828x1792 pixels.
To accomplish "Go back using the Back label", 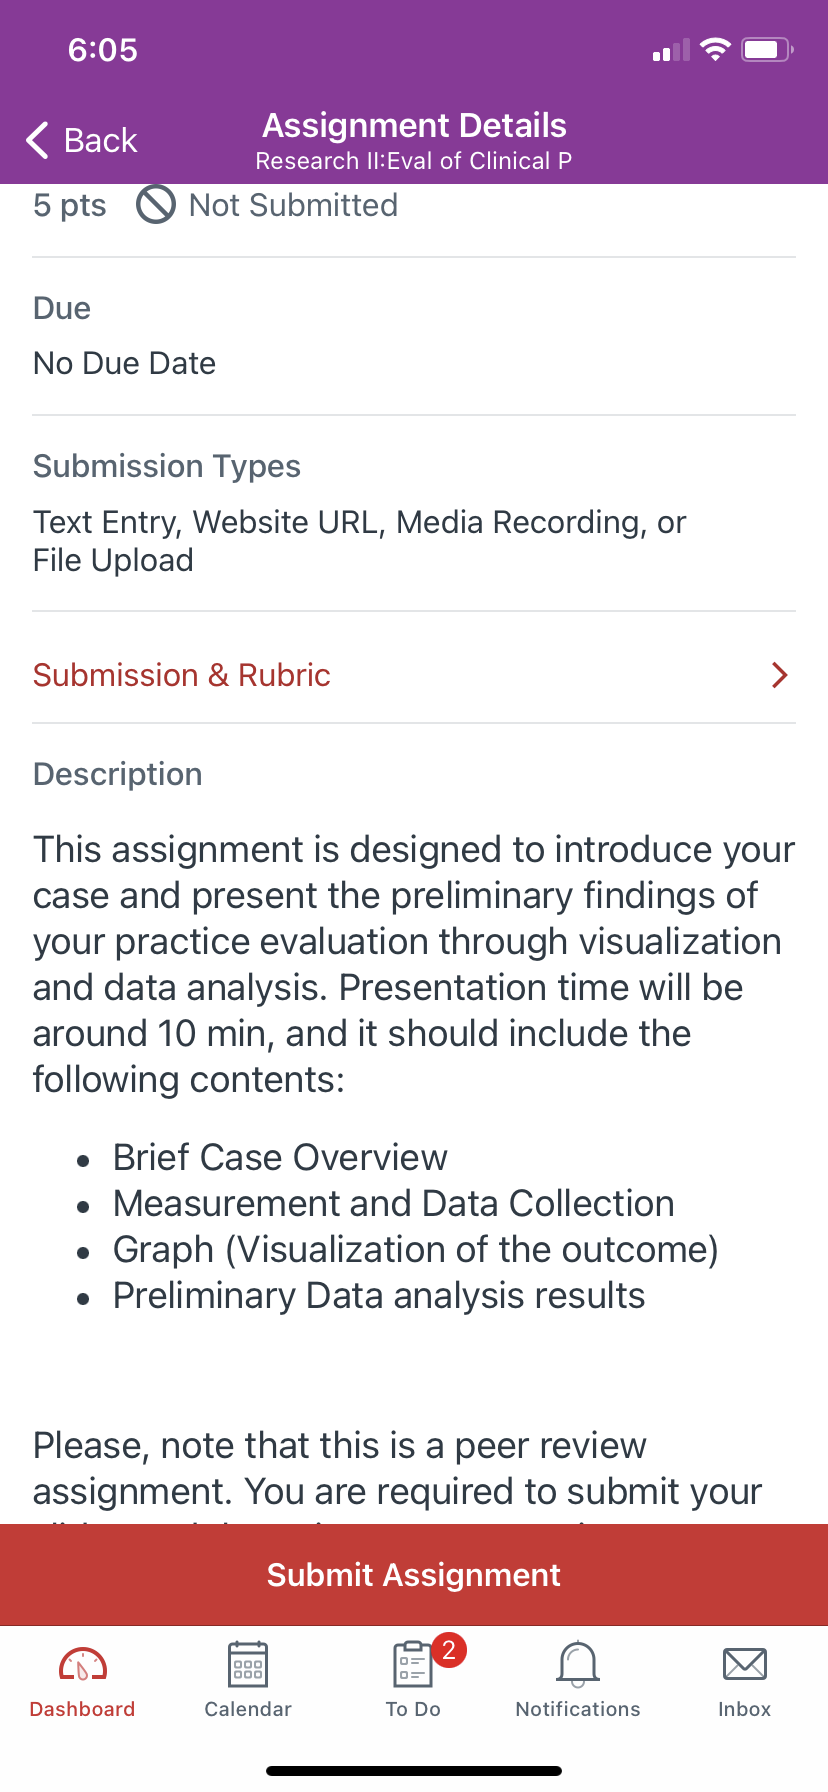I will pyautogui.click(x=100, y=140).
